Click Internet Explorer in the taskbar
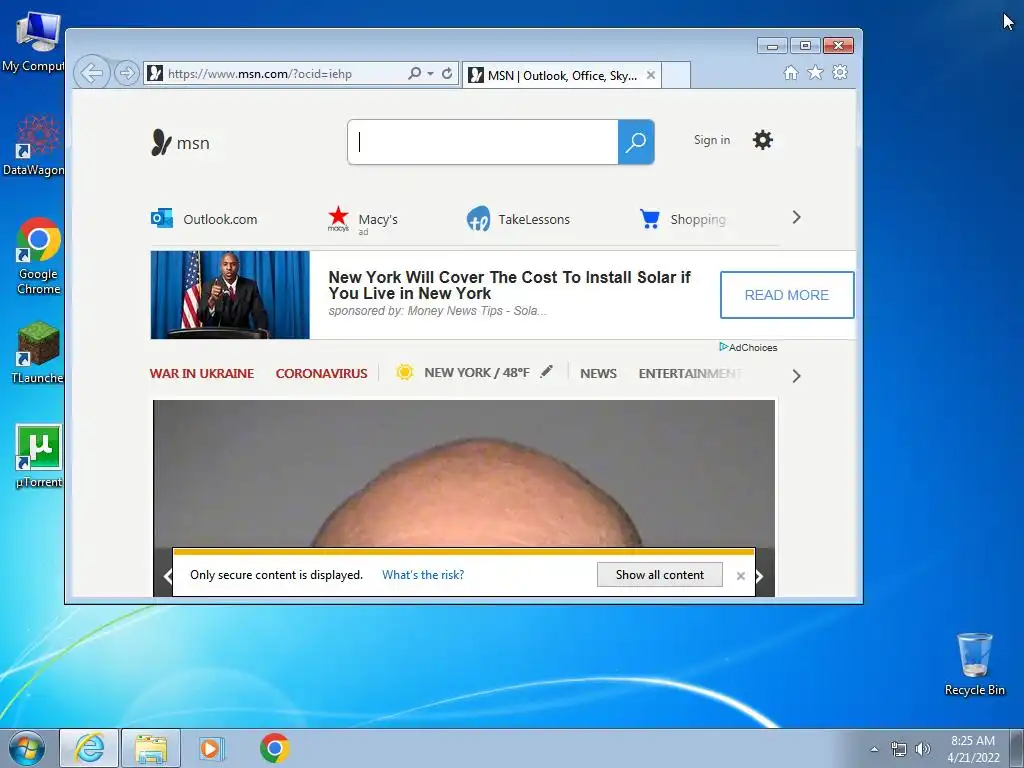Image resolution: width=1024 pixels, height=768 pixels. [x=89, y=748]
